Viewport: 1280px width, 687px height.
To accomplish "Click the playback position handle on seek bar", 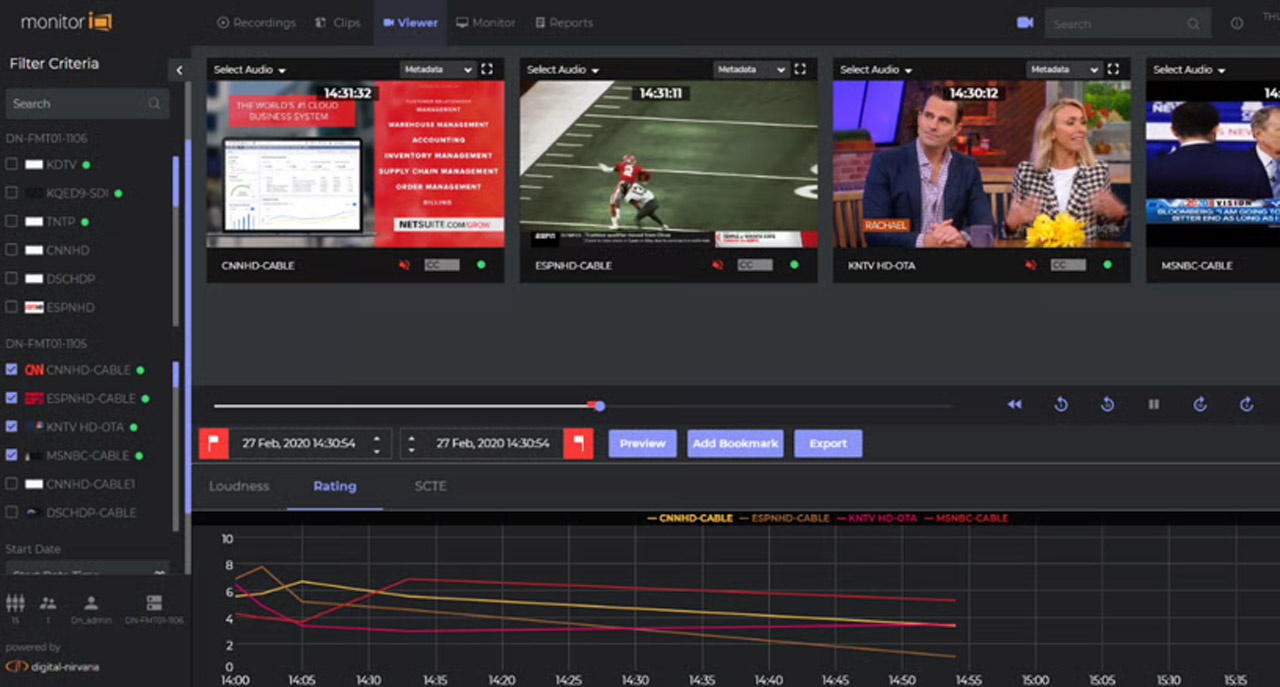I will coord(599,406).
